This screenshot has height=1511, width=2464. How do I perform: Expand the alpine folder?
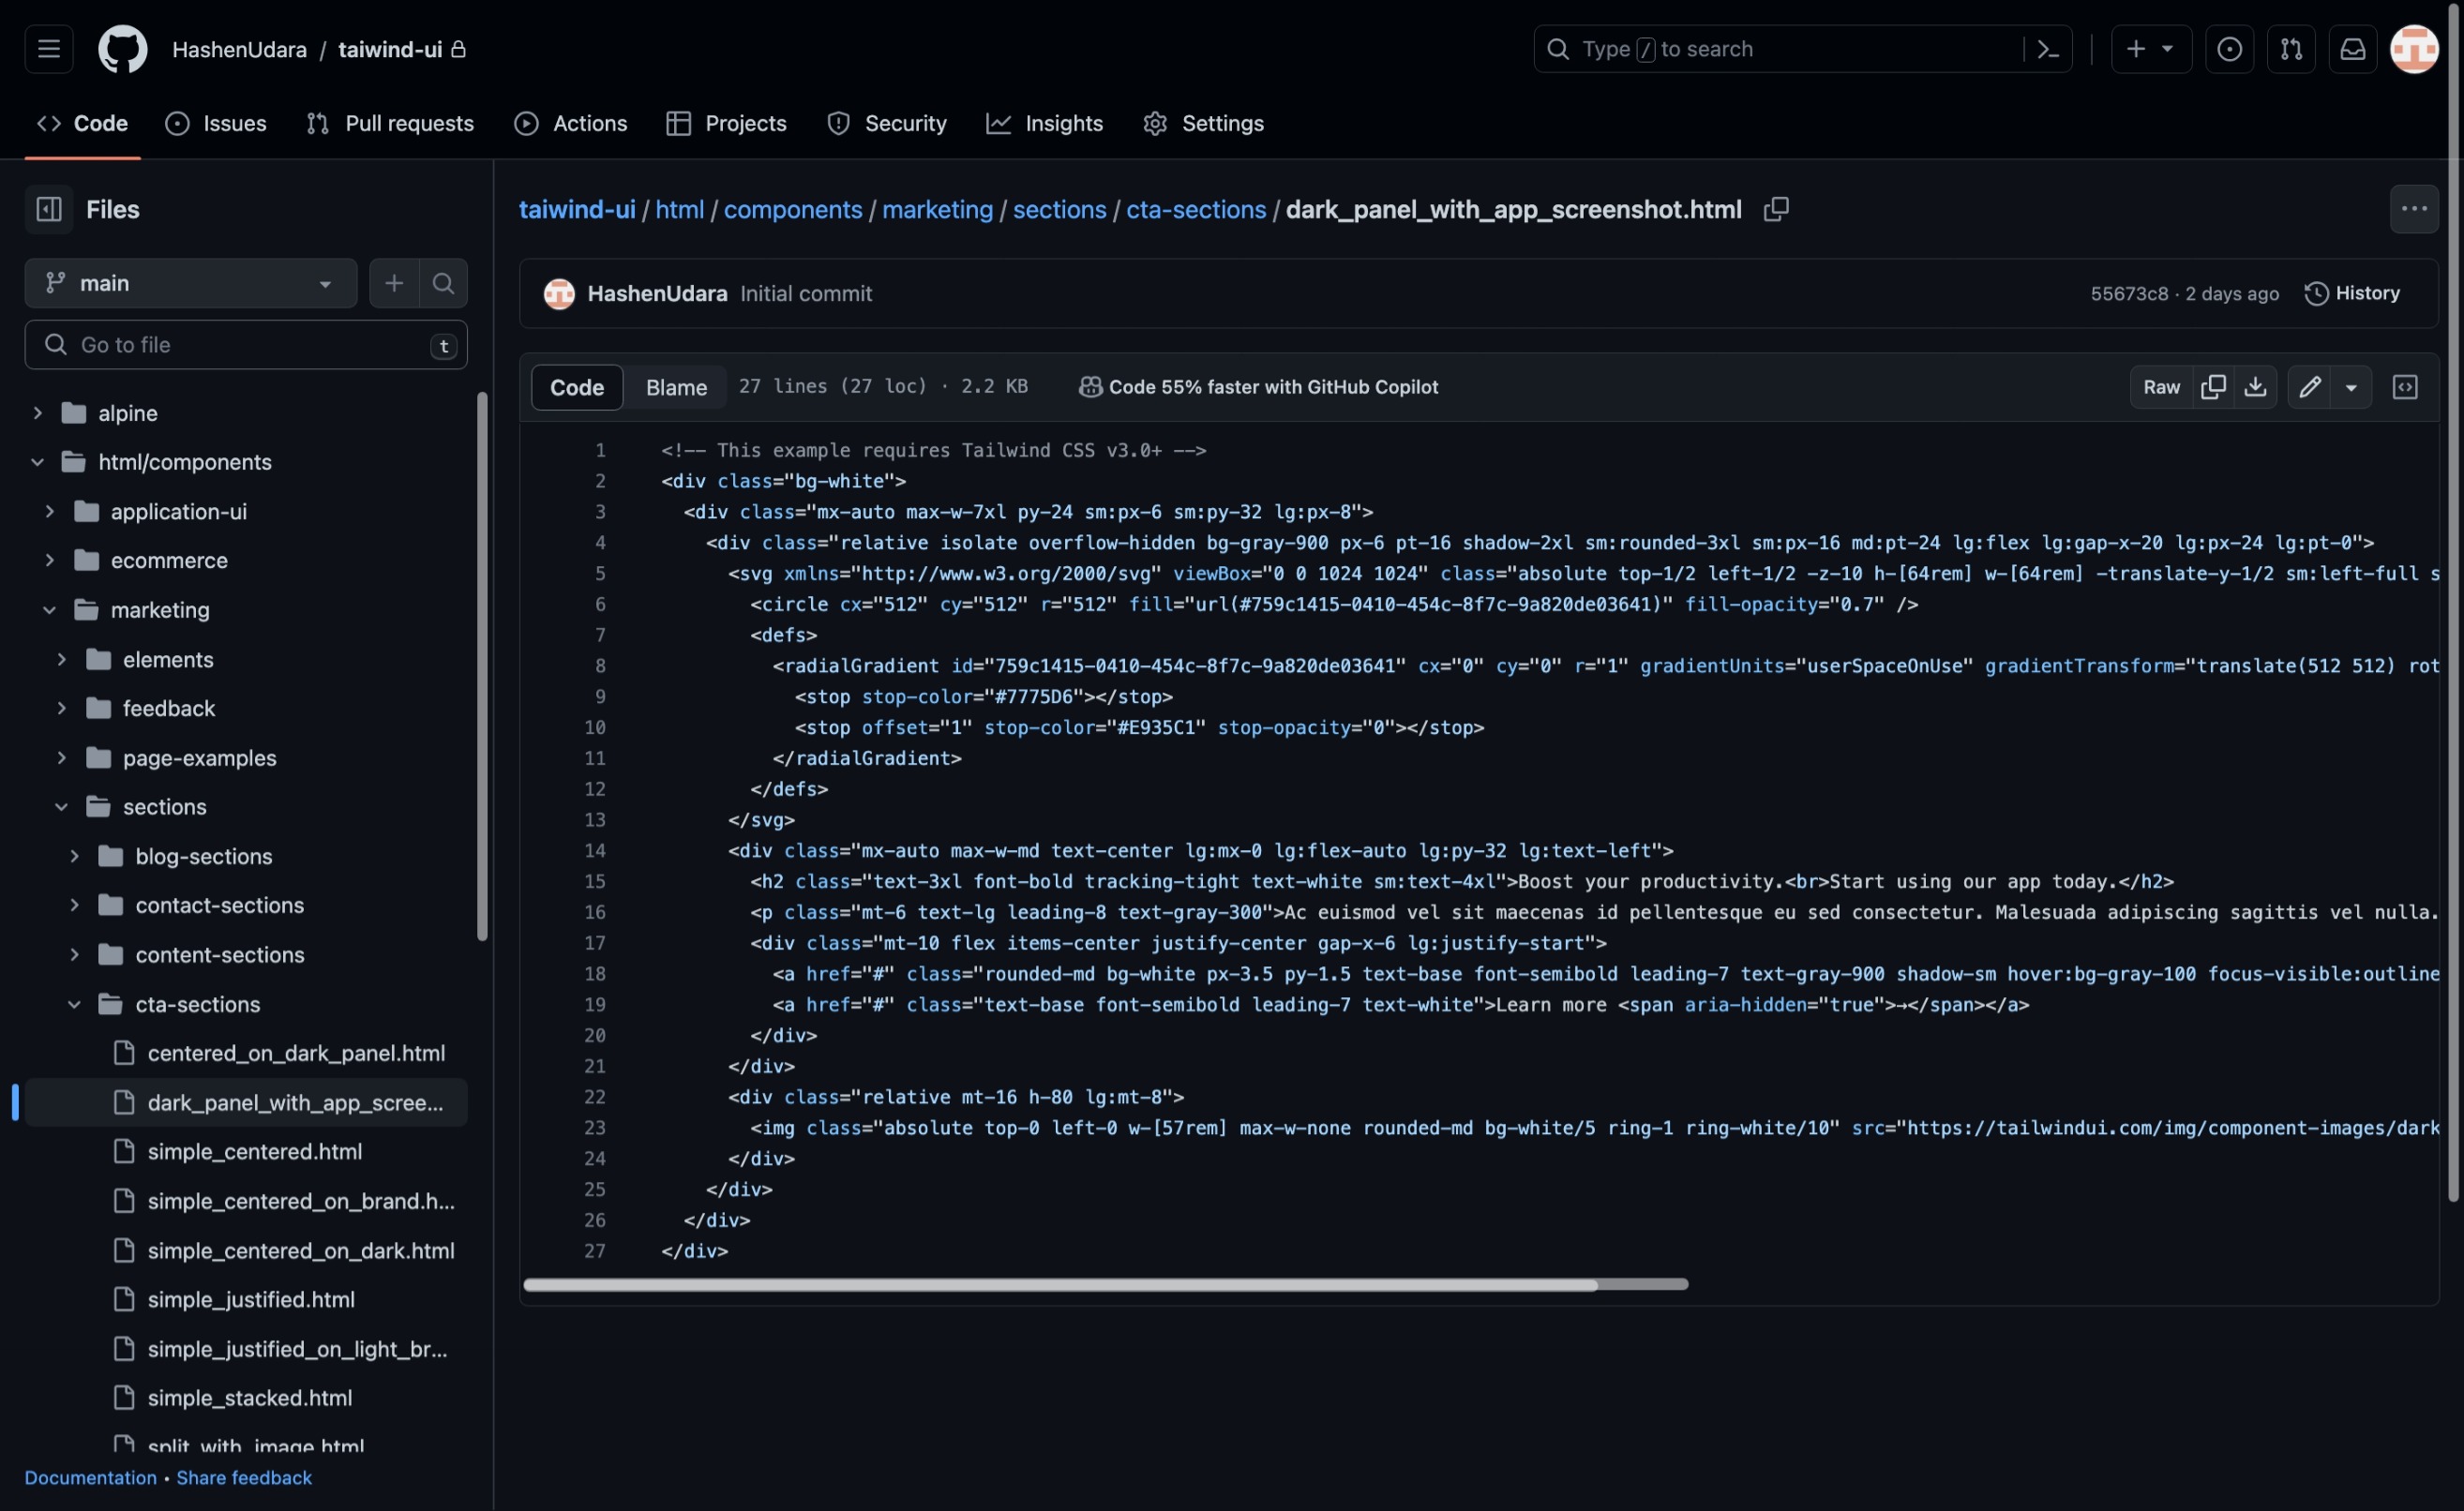[x=37, y=413]
